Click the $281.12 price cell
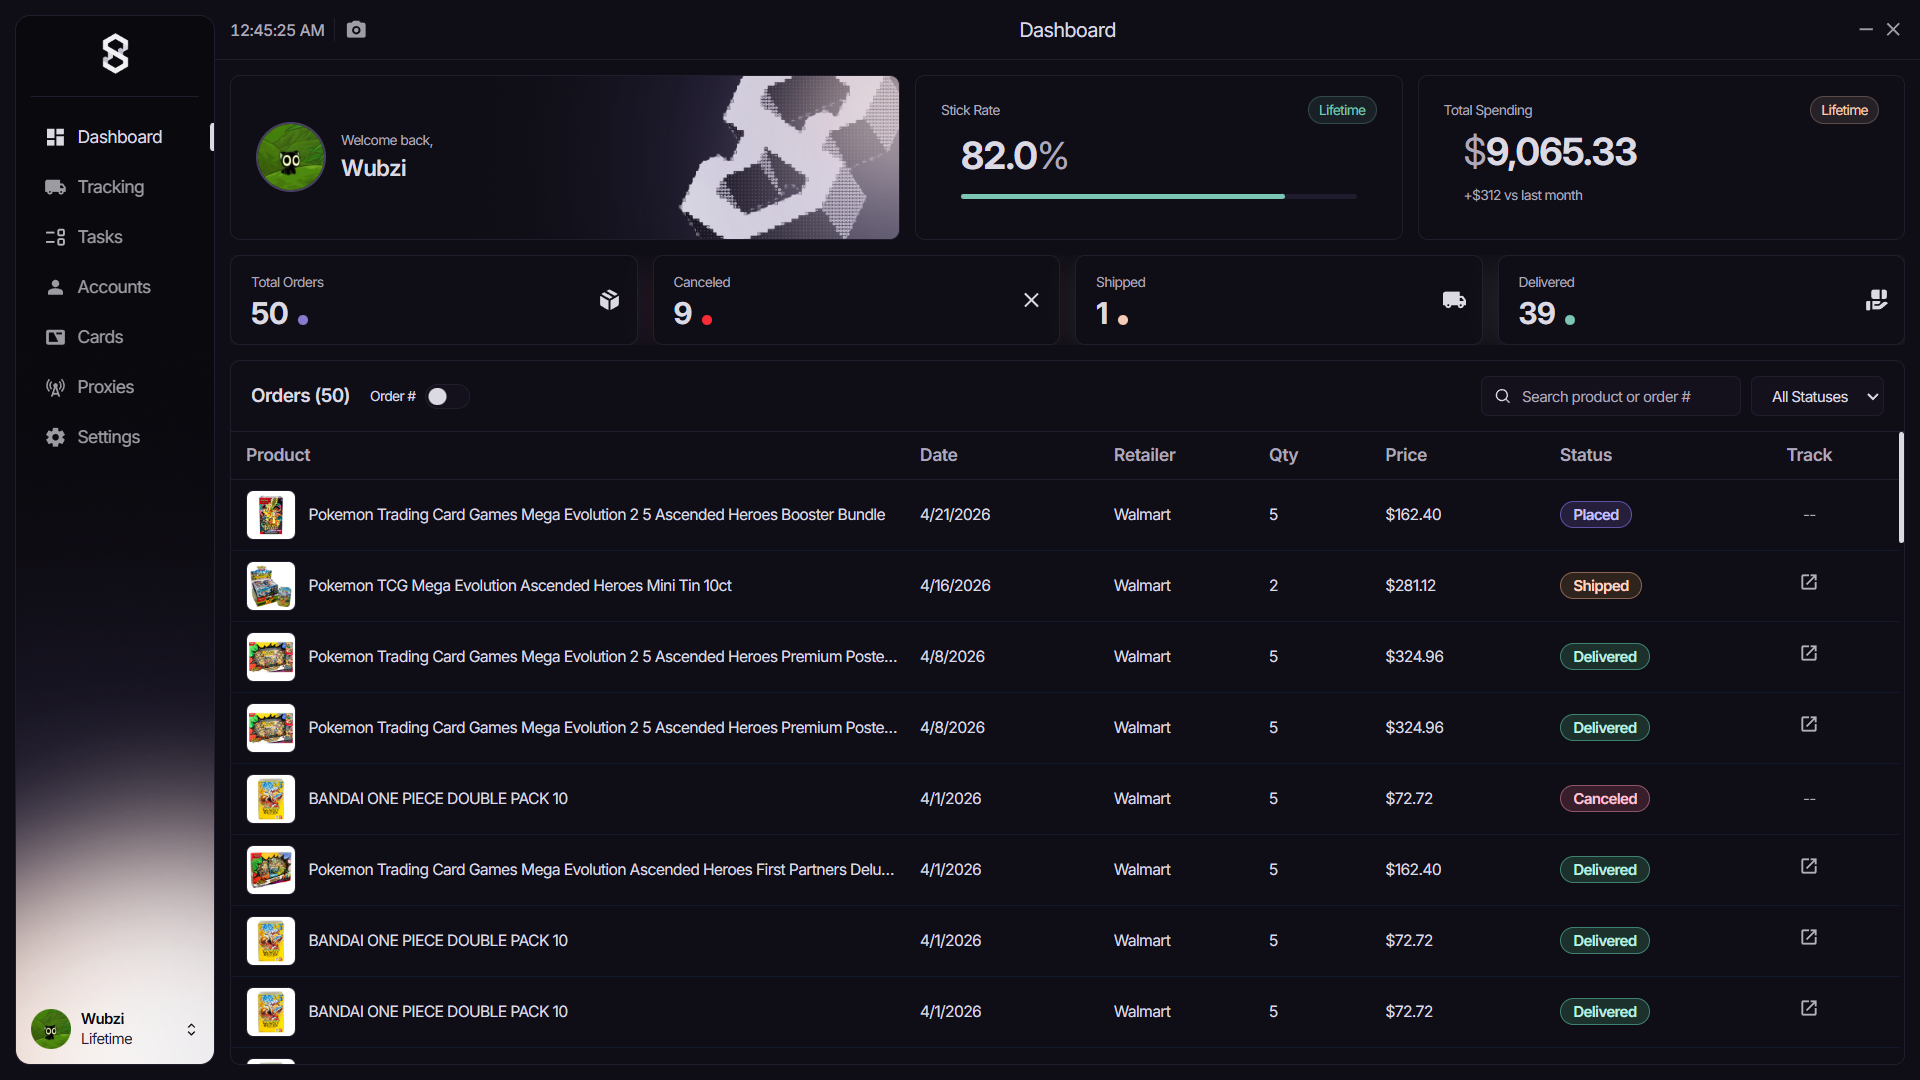1920x1080 pixels. click(x=1410, y=586)
